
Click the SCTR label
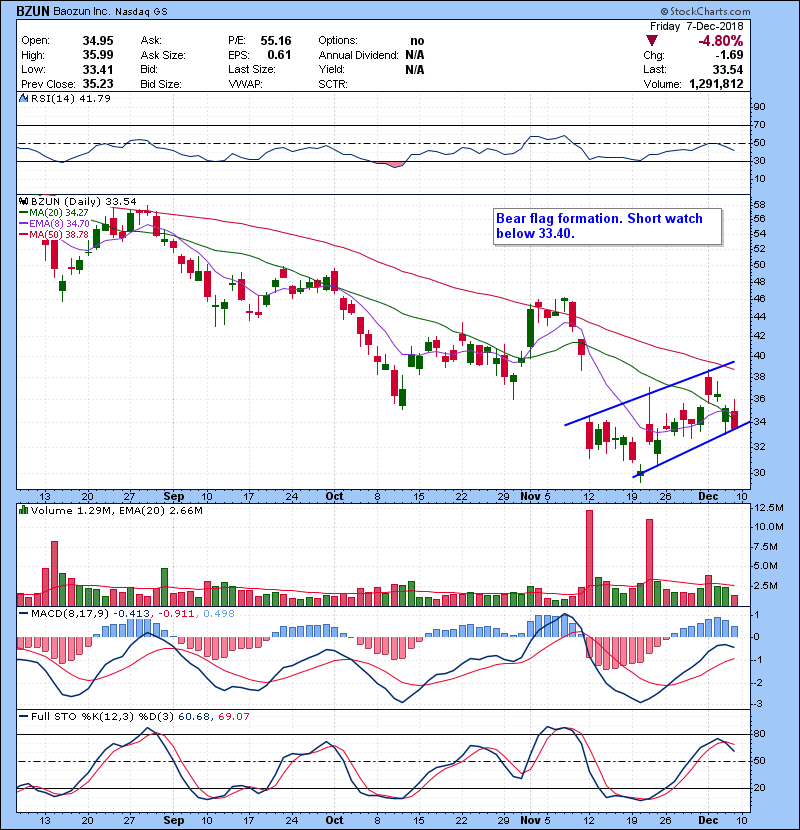point(333,84)
